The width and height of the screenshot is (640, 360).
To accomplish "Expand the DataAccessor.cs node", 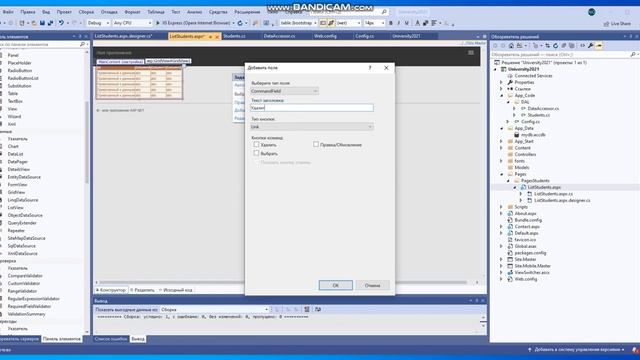I will [x=515, y=109].
